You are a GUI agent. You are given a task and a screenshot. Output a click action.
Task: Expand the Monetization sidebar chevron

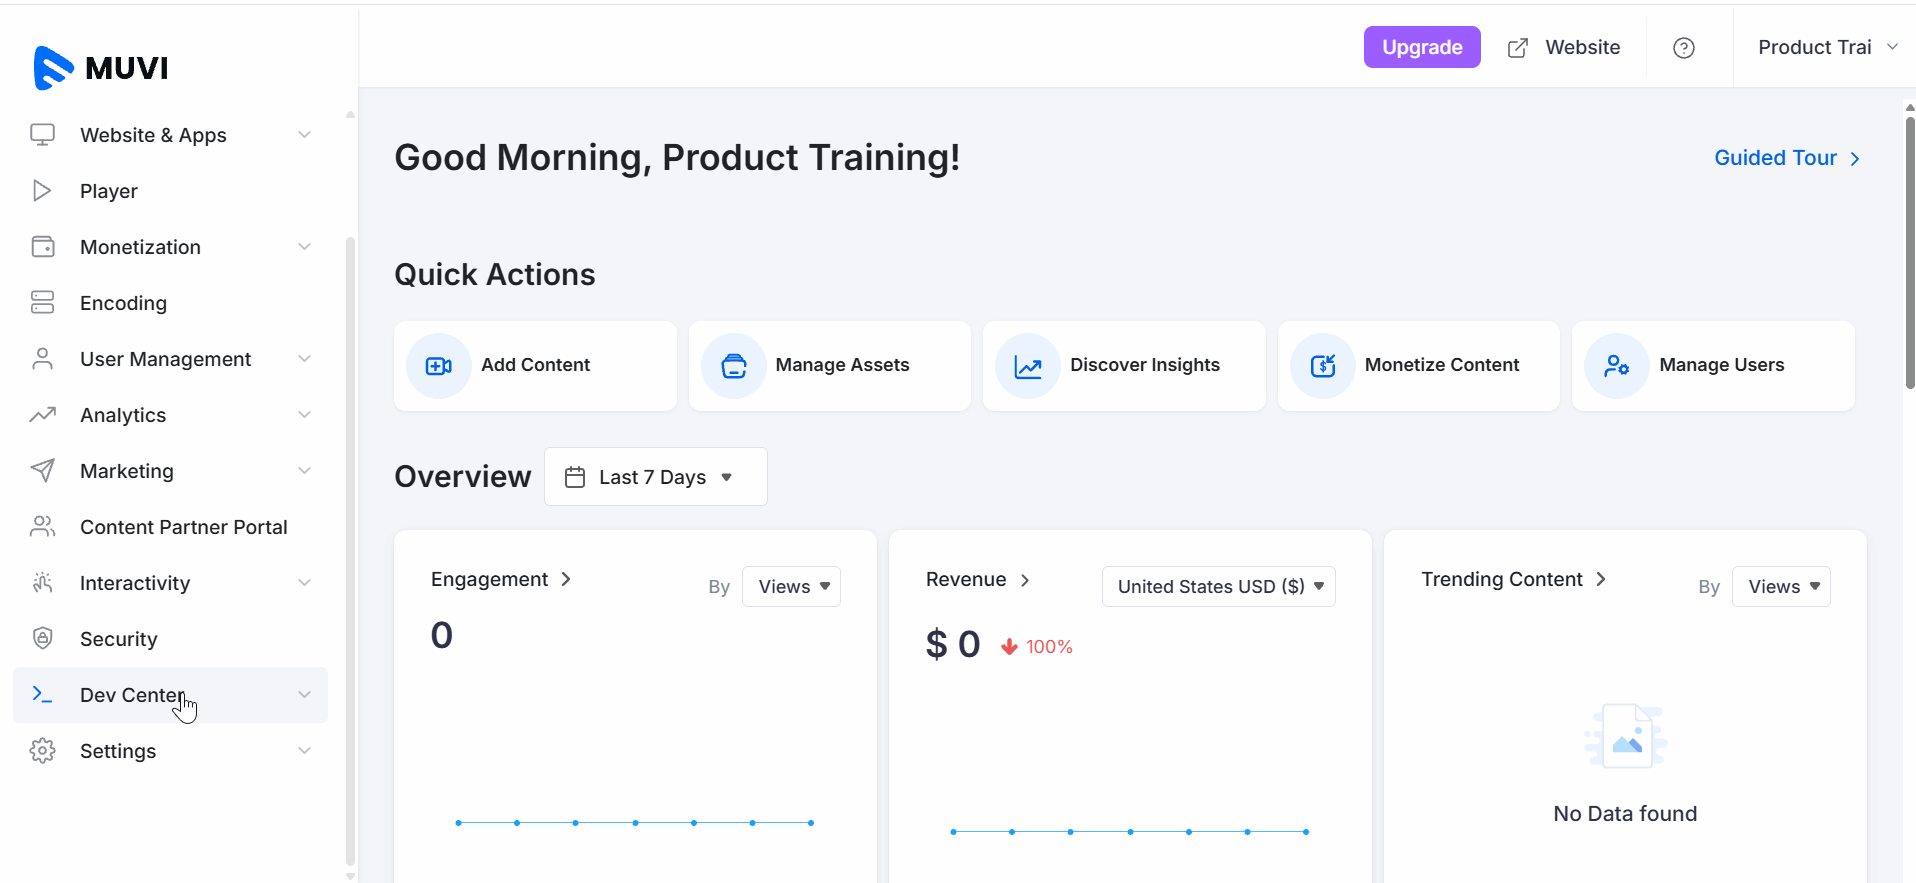click(304, 247)
